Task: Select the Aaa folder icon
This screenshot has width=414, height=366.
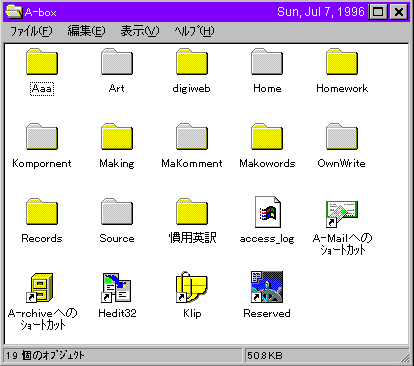Action: 42,62
